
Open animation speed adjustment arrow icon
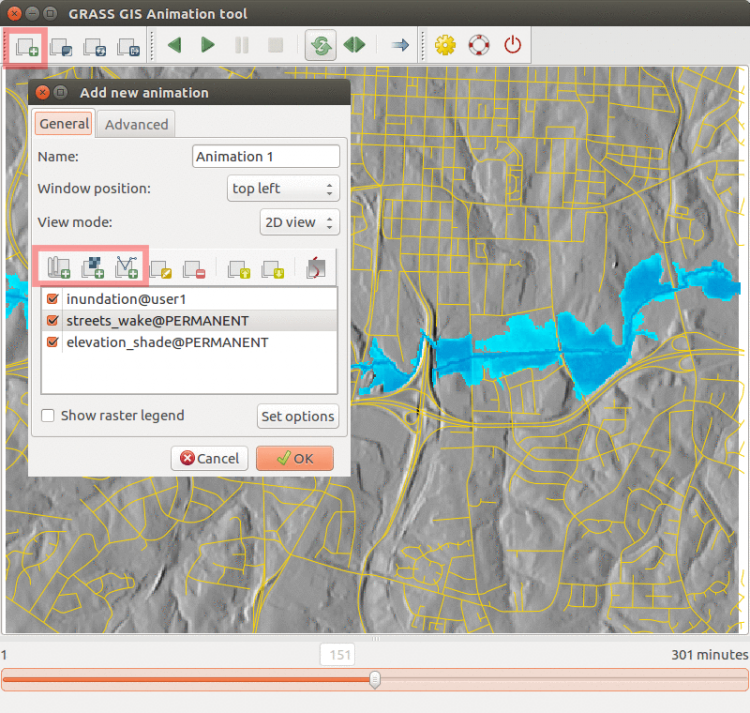pos(400,45)
